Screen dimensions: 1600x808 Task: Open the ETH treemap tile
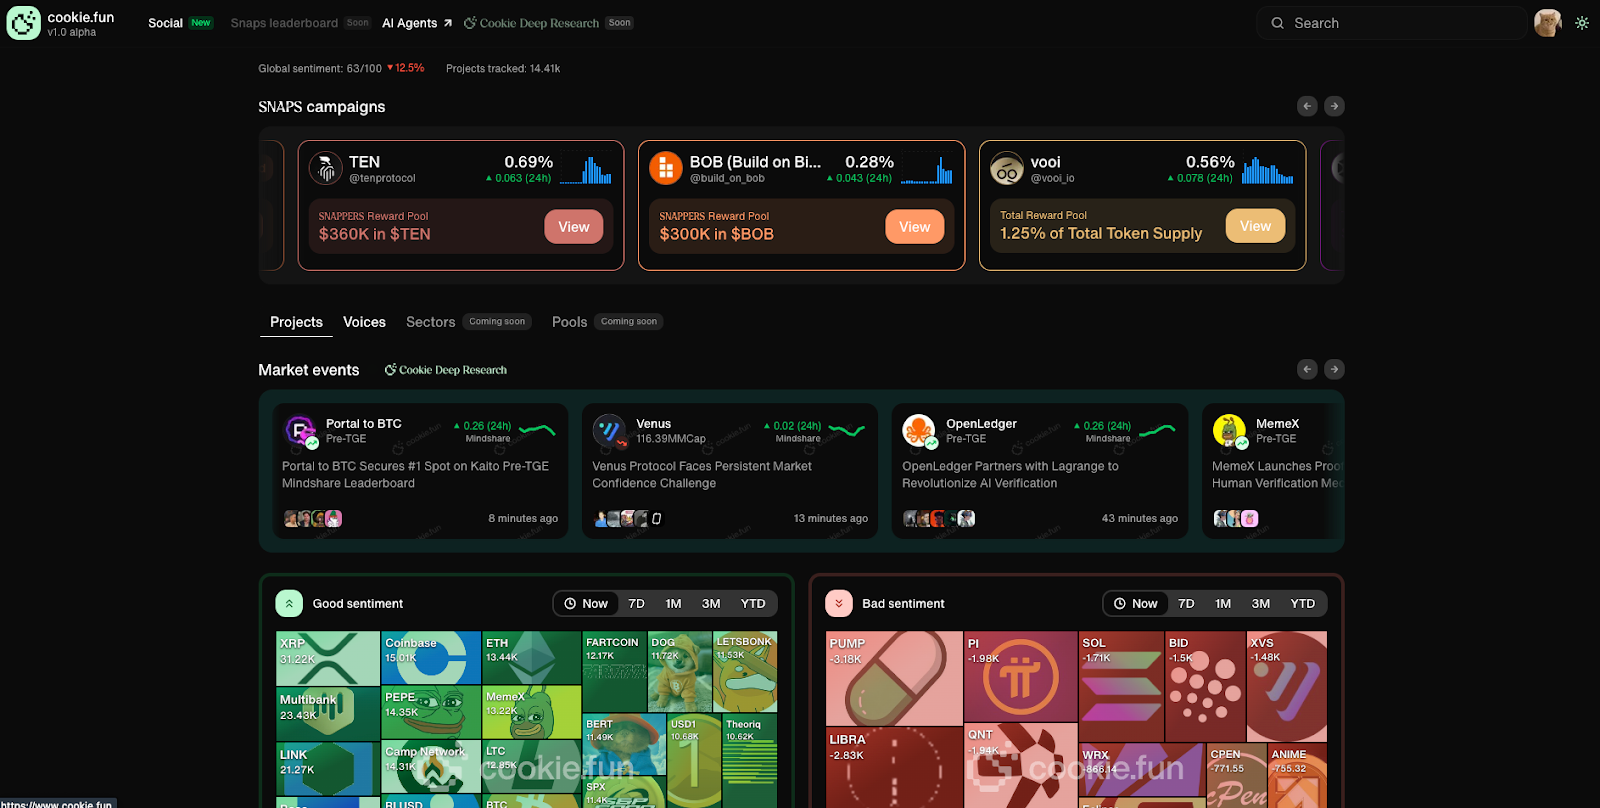(532, 658)
